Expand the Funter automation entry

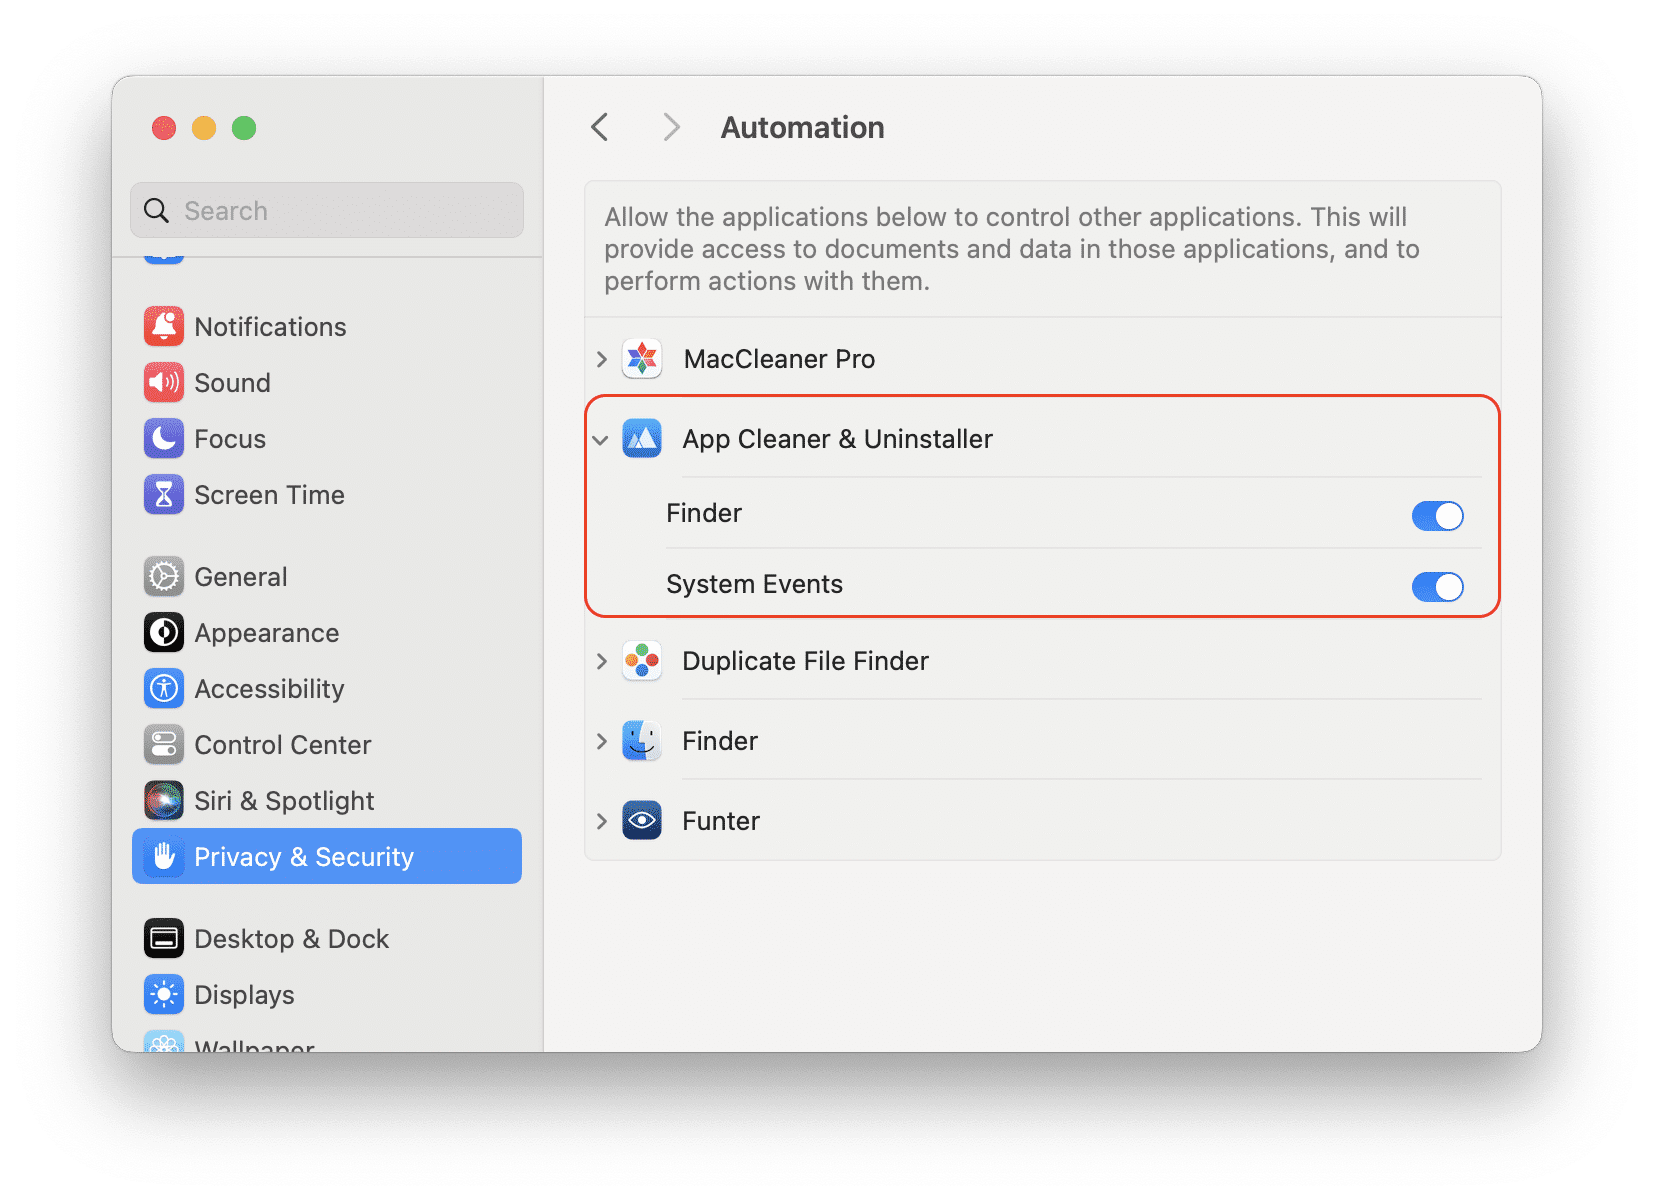coord(601,820)
